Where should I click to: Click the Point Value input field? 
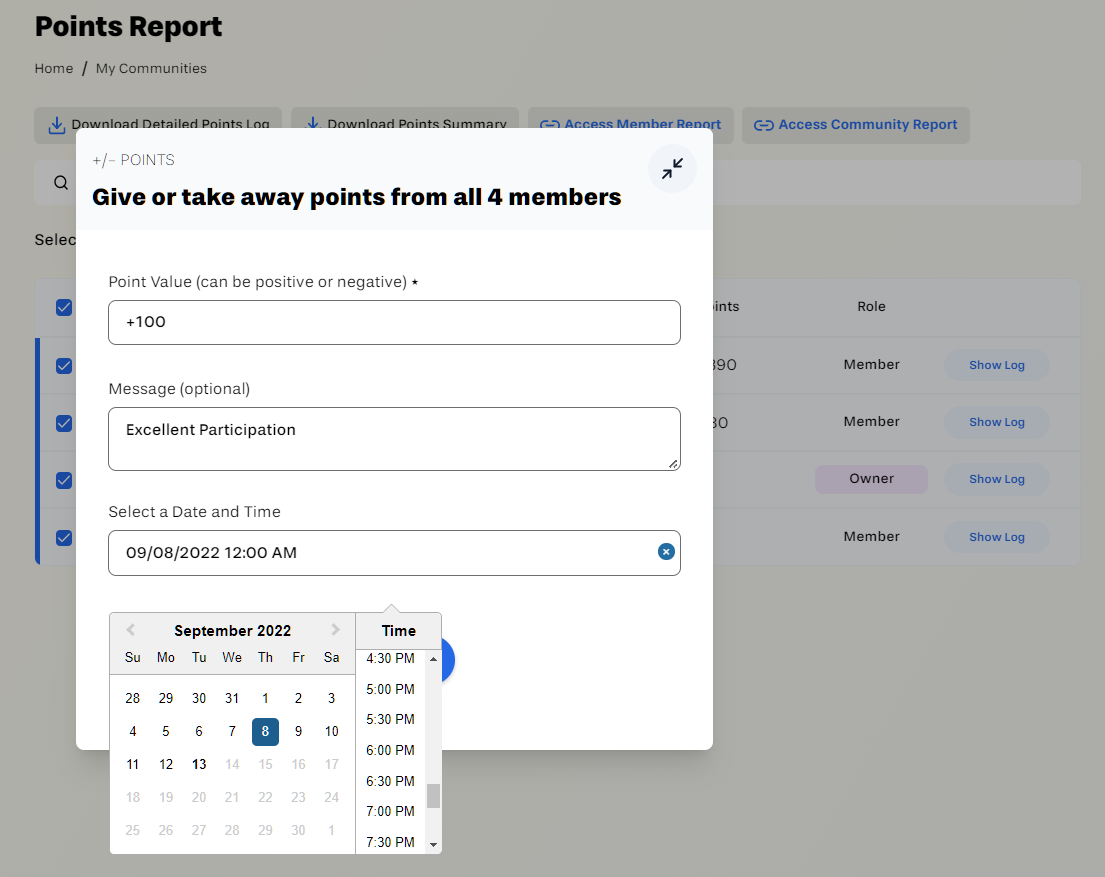pos(394,323)
